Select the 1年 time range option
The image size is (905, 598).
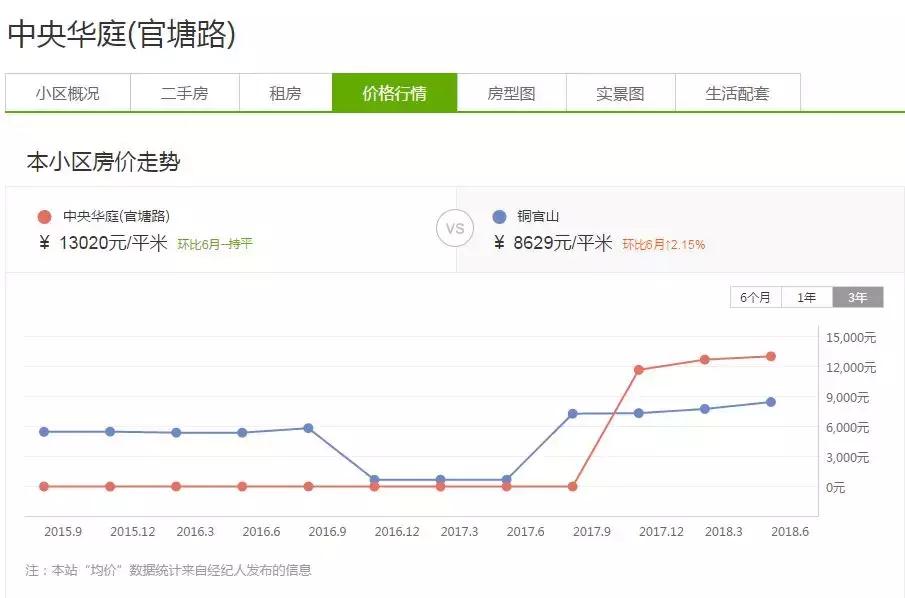(x=807, y=297)
